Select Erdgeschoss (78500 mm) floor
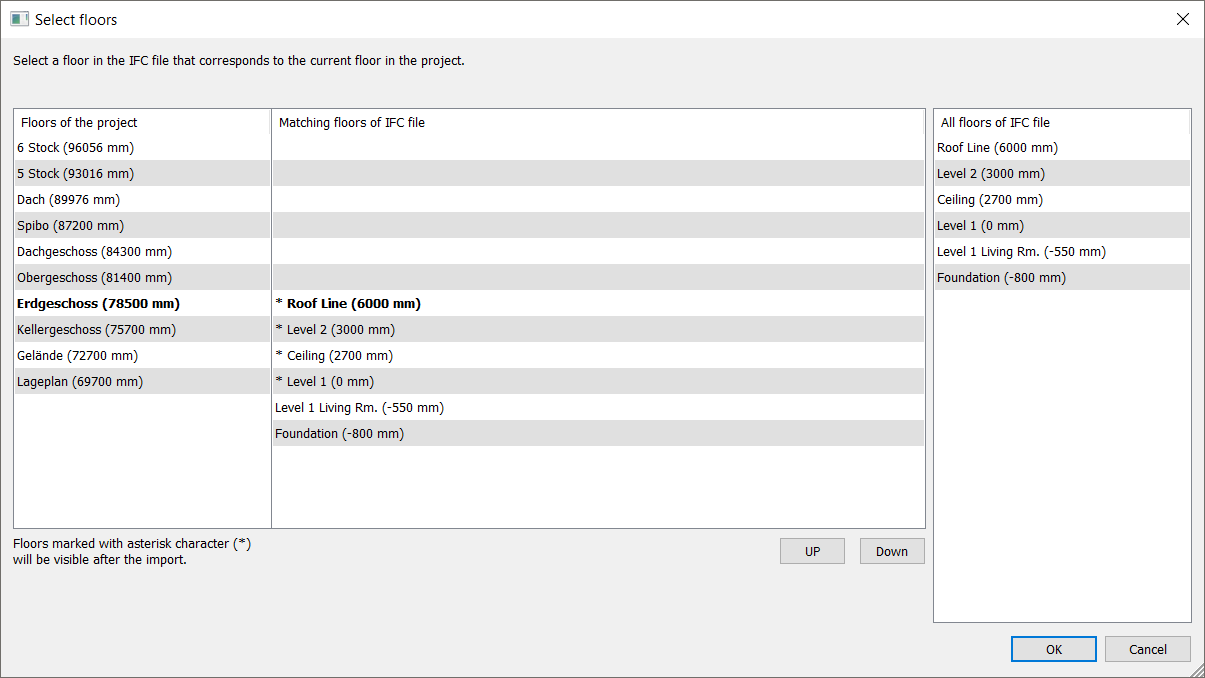This screenshot has width=1205, height=678. [142, 303]
